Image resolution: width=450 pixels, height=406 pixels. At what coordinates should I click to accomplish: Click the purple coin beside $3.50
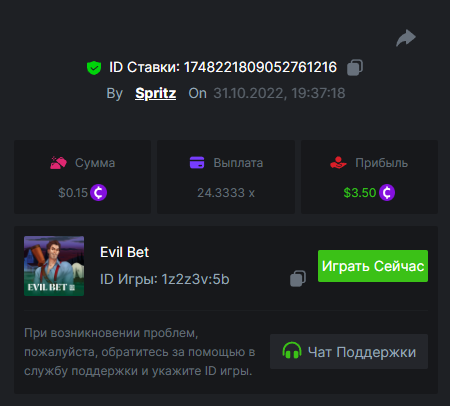pos(387,192)
